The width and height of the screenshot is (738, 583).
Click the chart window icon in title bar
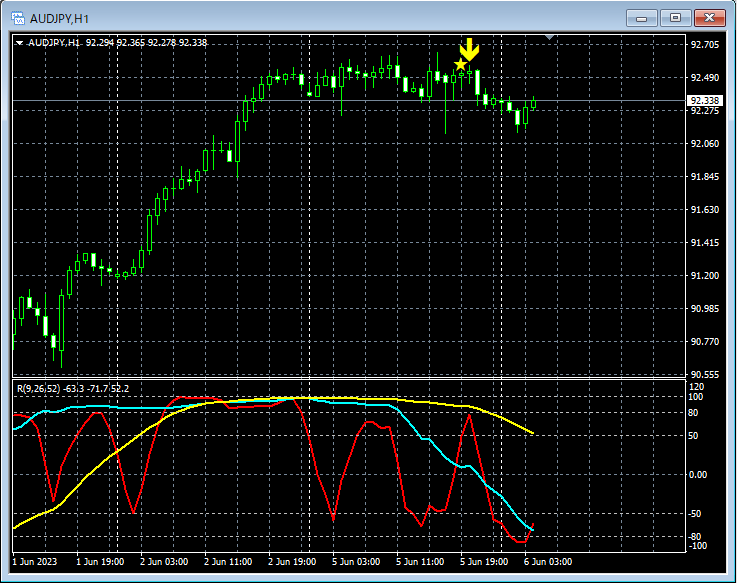click(x=17, y=17)
